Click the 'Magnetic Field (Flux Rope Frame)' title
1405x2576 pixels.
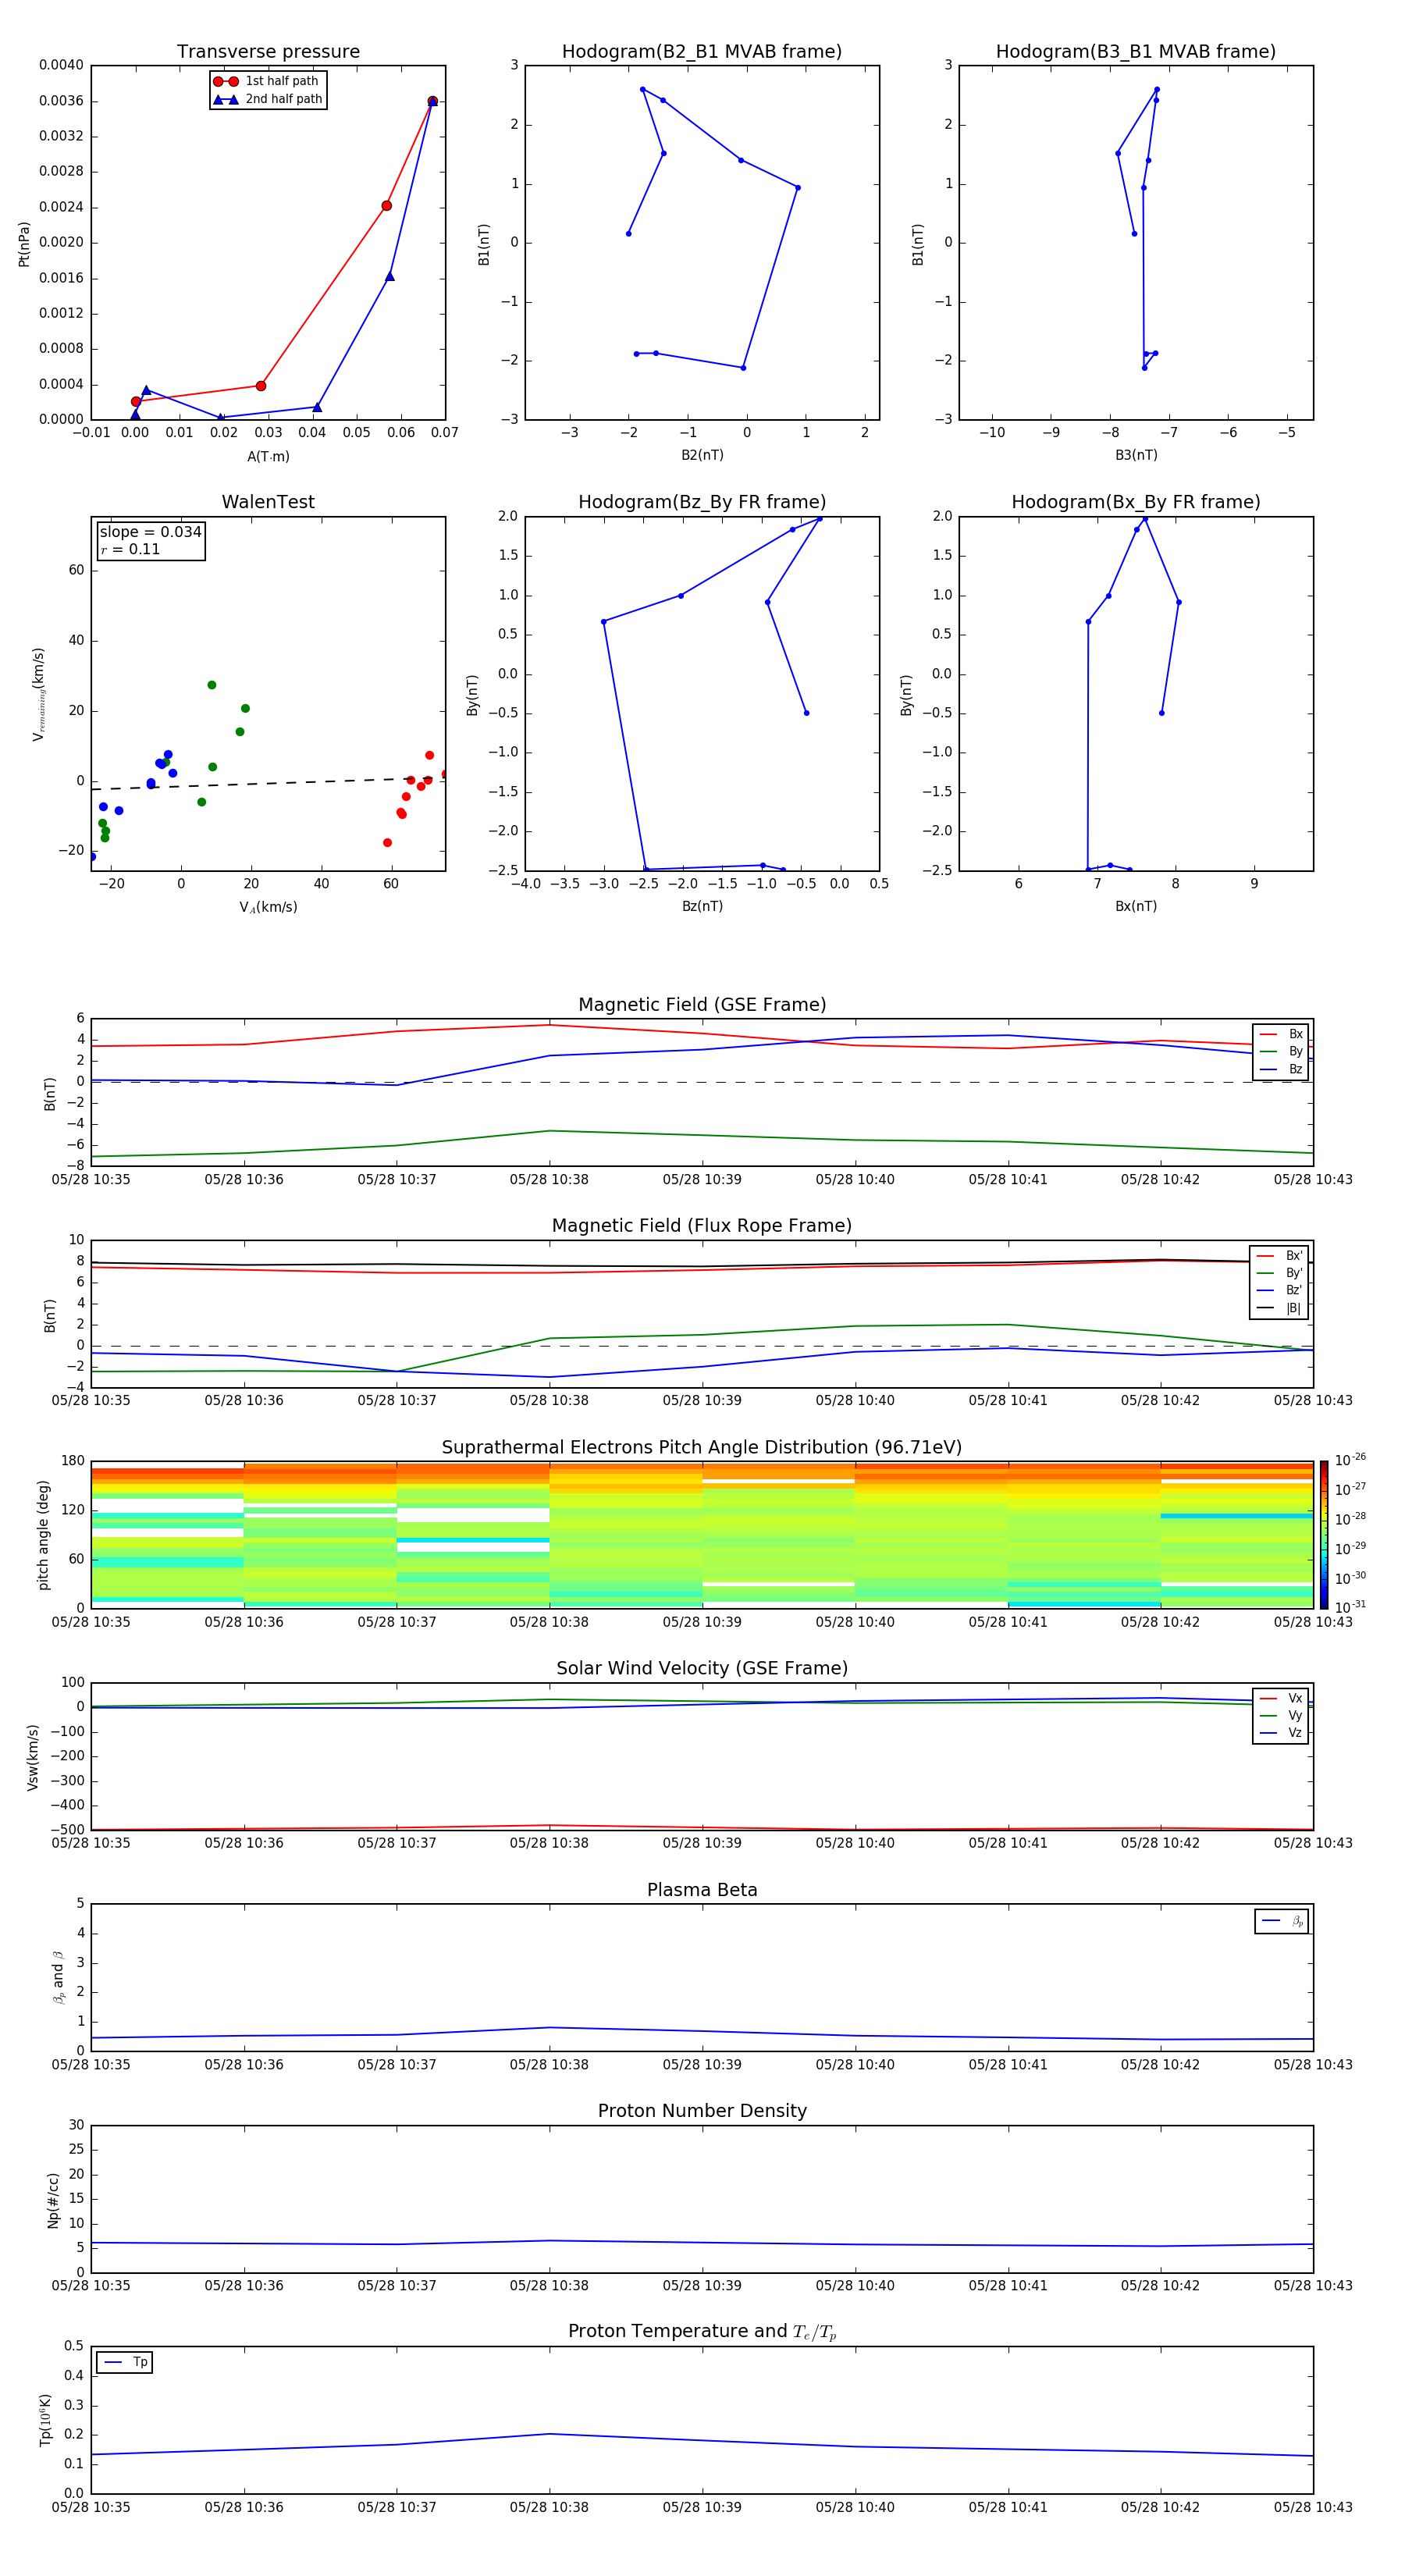pos(702,1226)
